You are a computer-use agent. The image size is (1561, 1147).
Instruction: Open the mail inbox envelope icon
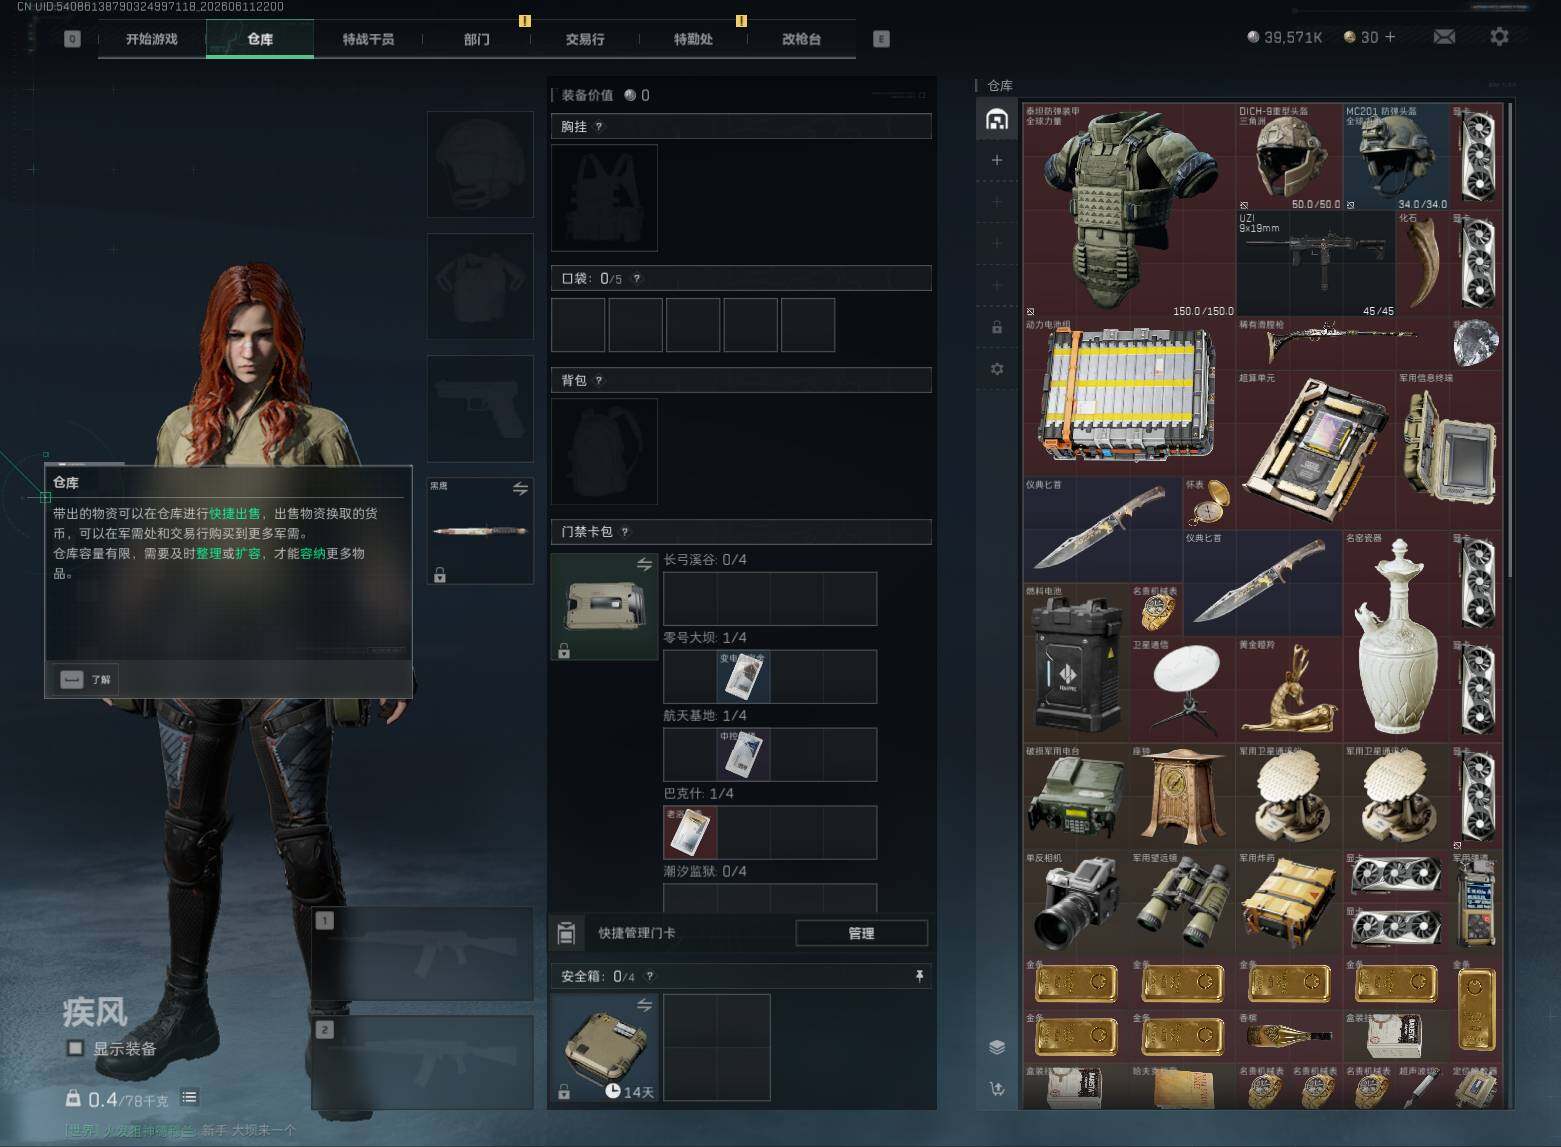pyautogui.click(x=1443, y=37)
